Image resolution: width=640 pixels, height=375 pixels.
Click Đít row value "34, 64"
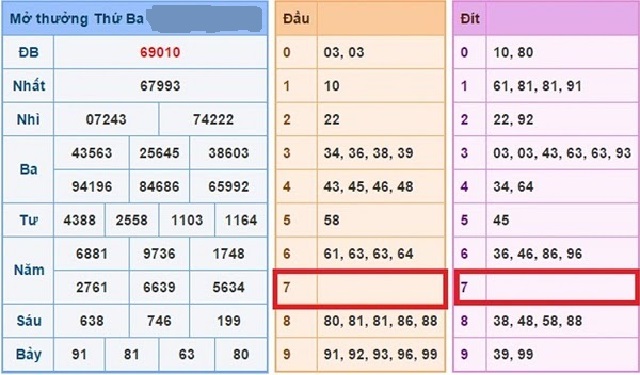coord(513,186)
